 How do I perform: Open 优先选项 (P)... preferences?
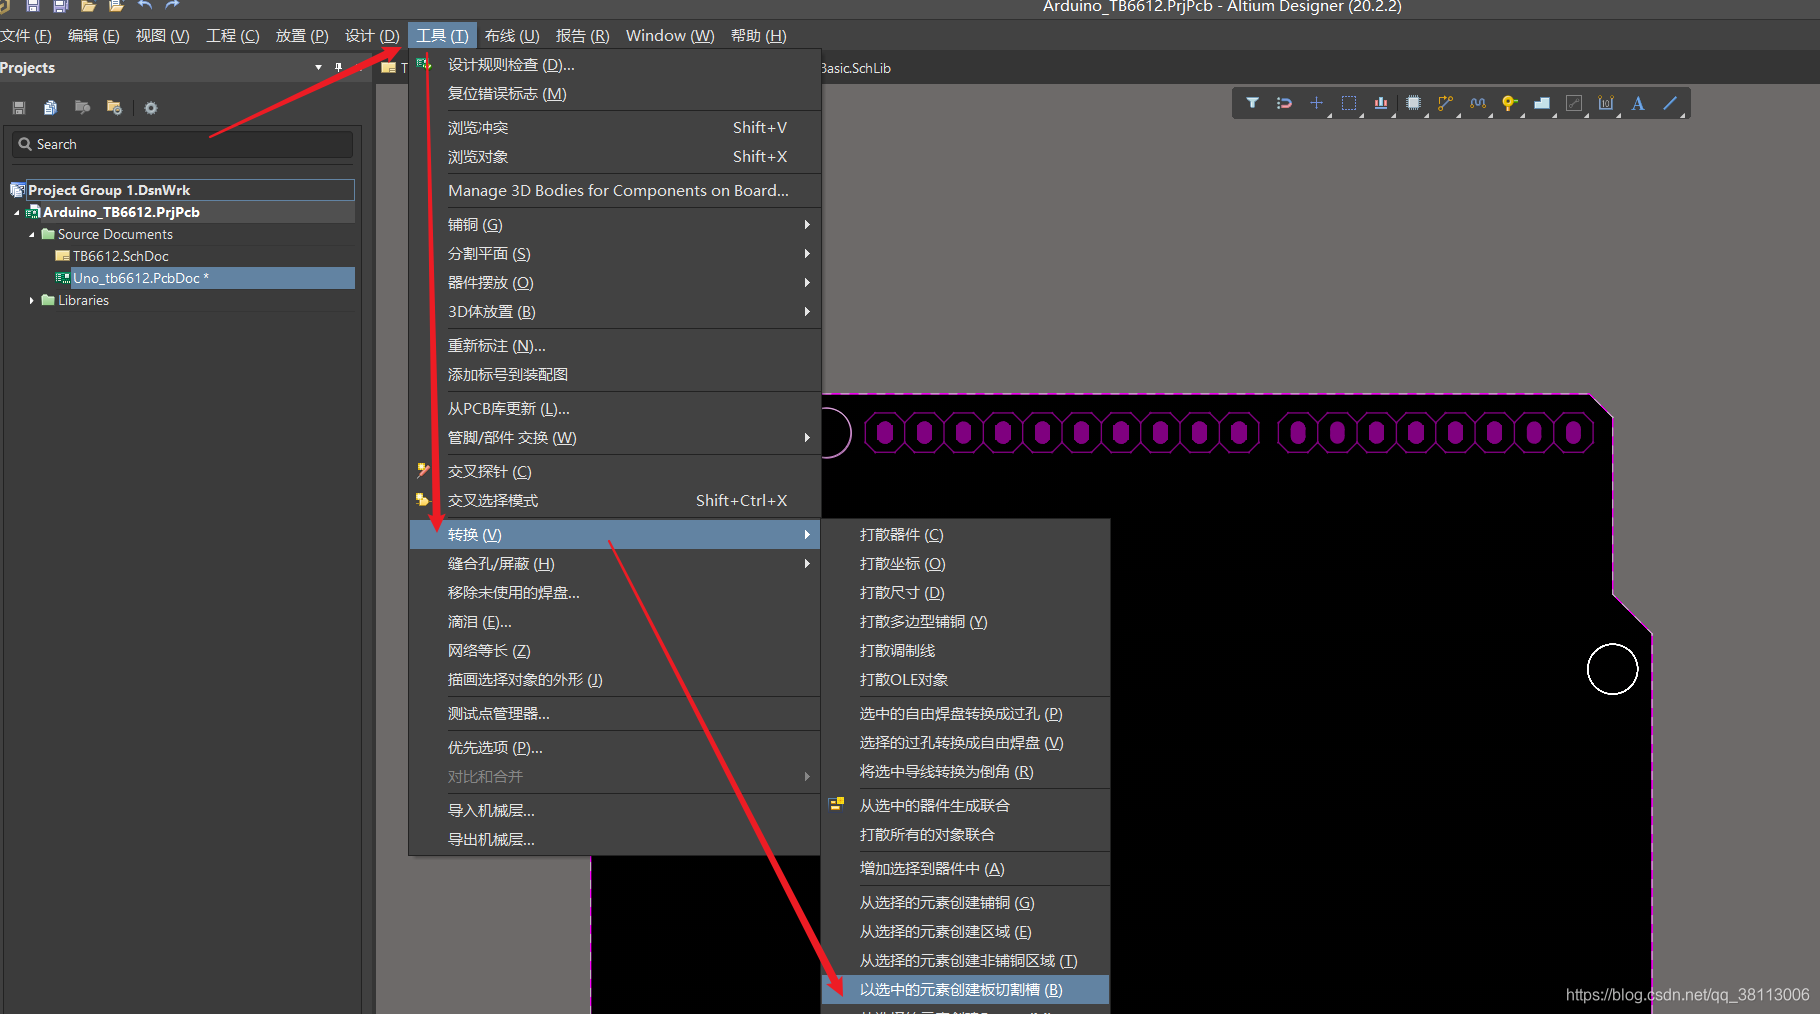coord(614,748)
